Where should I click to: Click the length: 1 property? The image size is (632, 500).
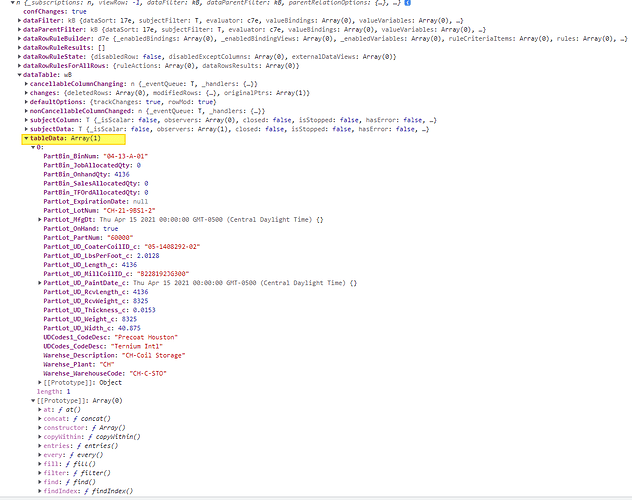click(53, 392)
